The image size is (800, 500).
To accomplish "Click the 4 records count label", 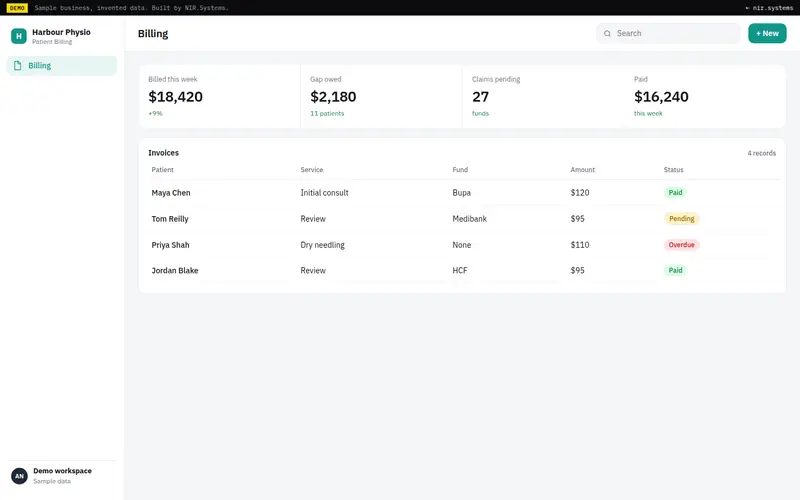I will tap(761, 153).
